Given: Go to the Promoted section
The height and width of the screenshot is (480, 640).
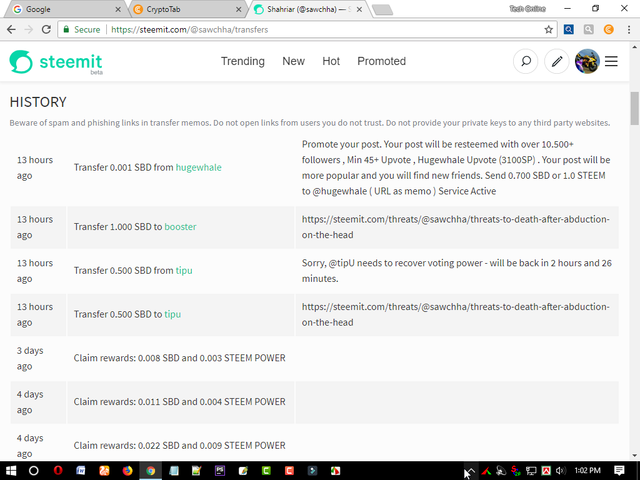Looking at the screenshot, I should pos(381,61).
